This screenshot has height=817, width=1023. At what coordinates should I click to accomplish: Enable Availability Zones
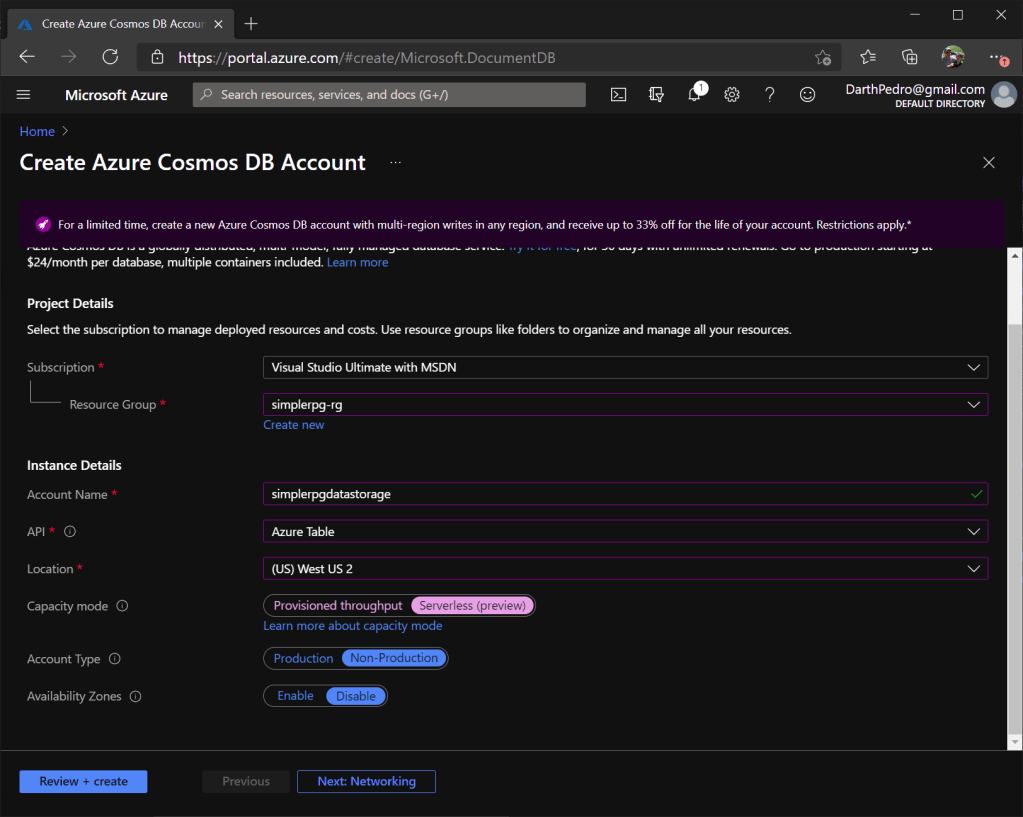click(295, 696)
